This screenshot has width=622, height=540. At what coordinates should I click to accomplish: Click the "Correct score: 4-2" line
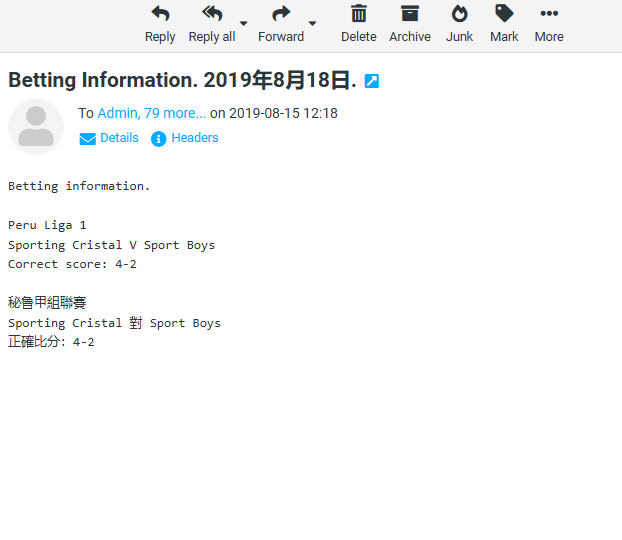[x=72, y=264]
